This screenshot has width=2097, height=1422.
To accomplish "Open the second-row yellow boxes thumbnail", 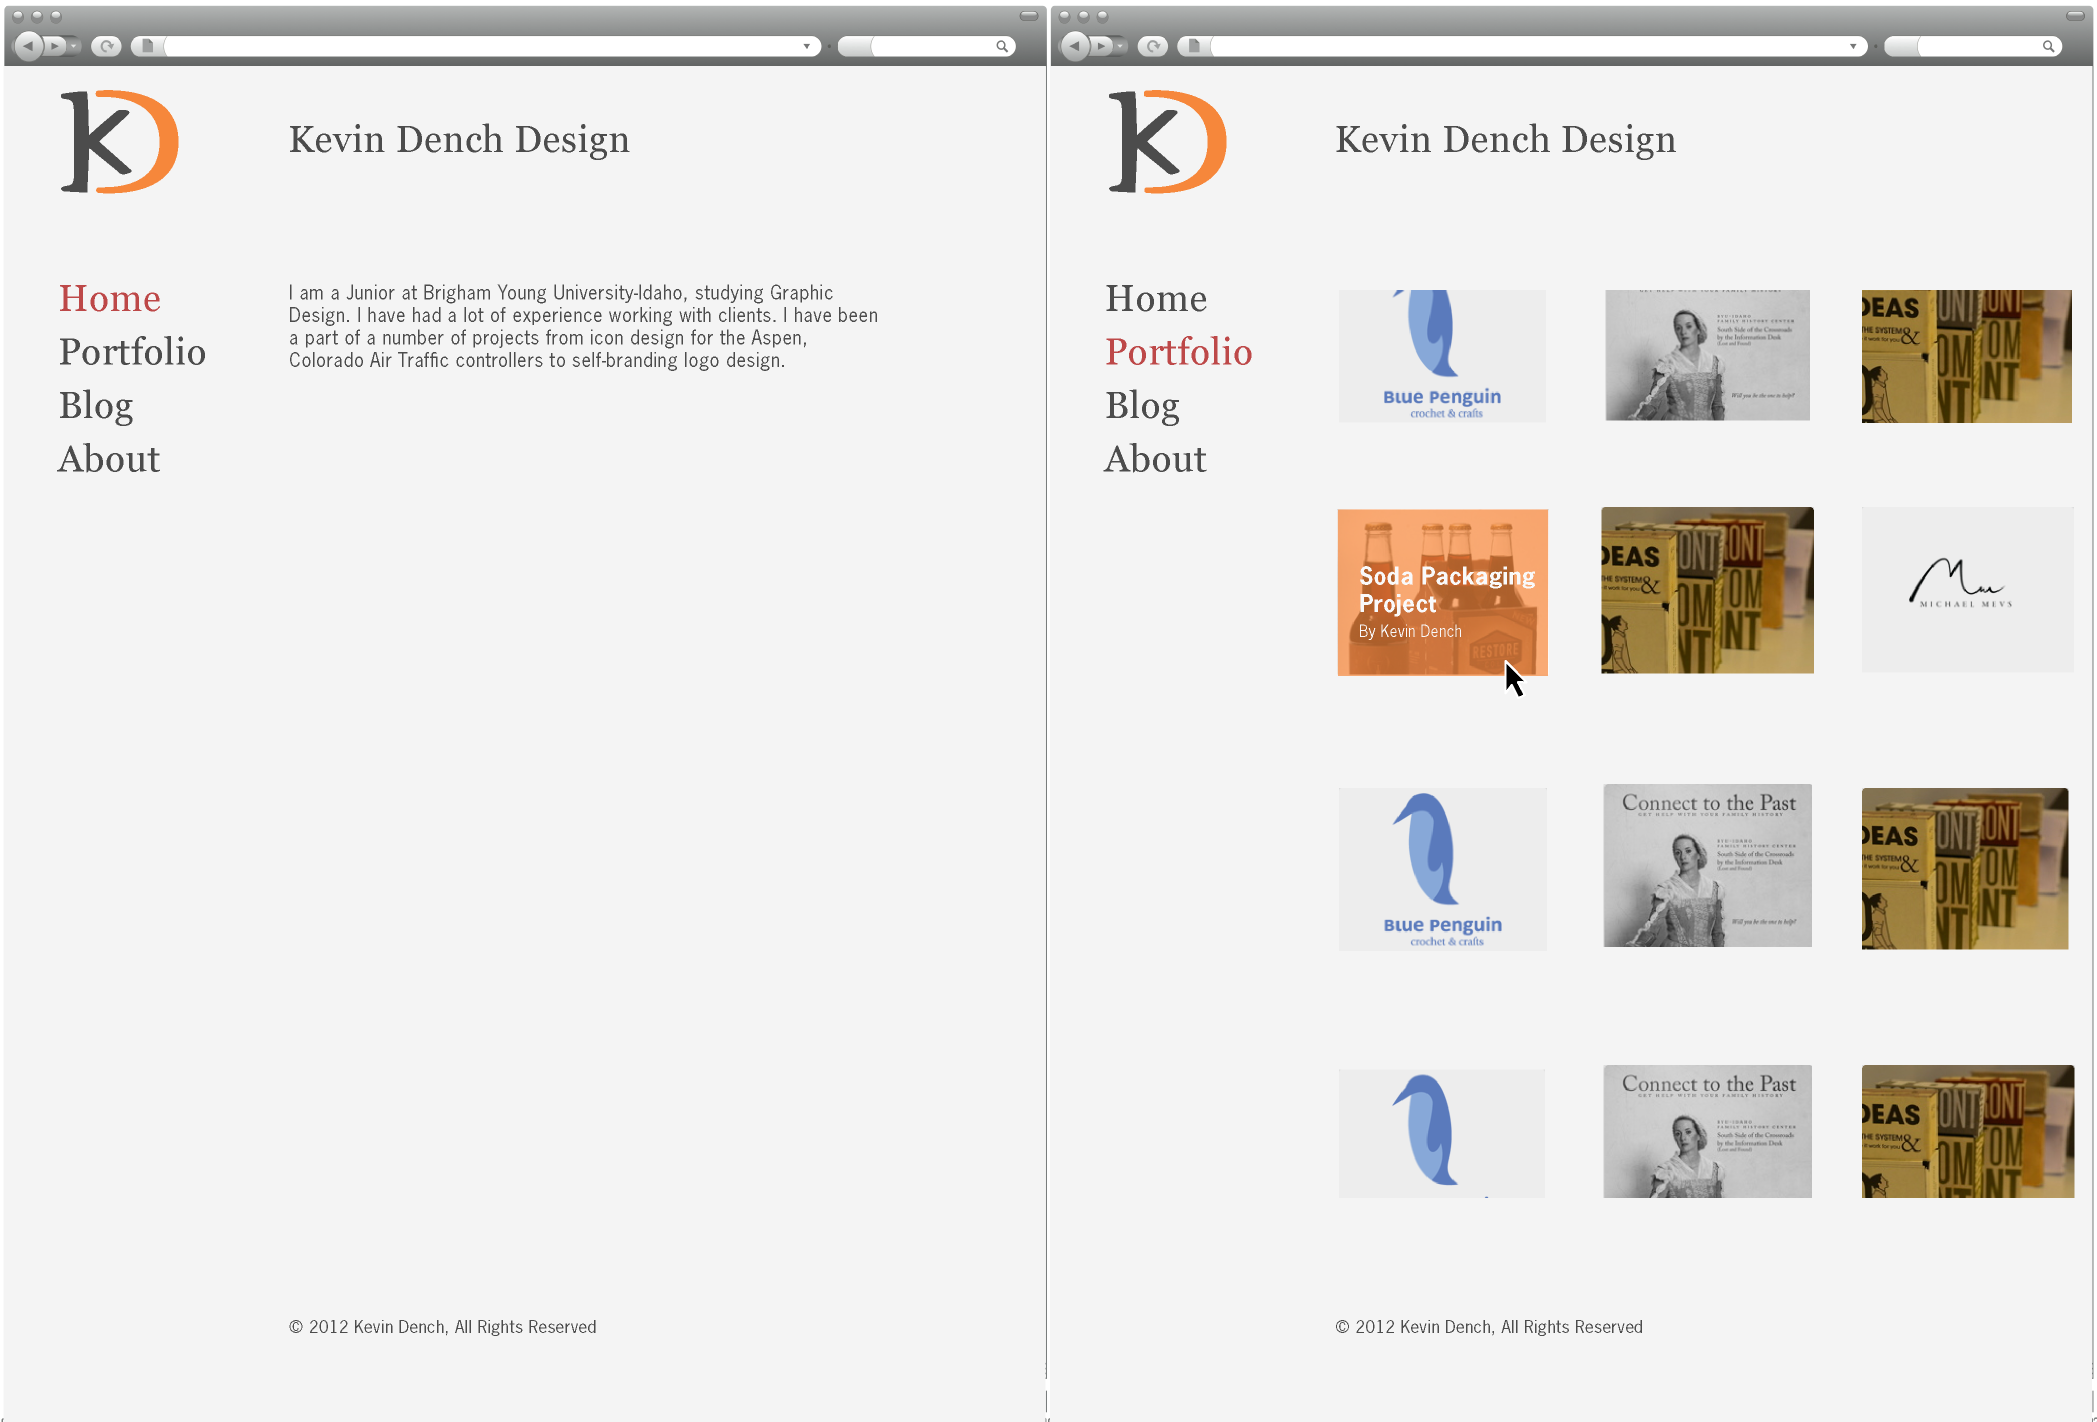I will point(1707,590).
